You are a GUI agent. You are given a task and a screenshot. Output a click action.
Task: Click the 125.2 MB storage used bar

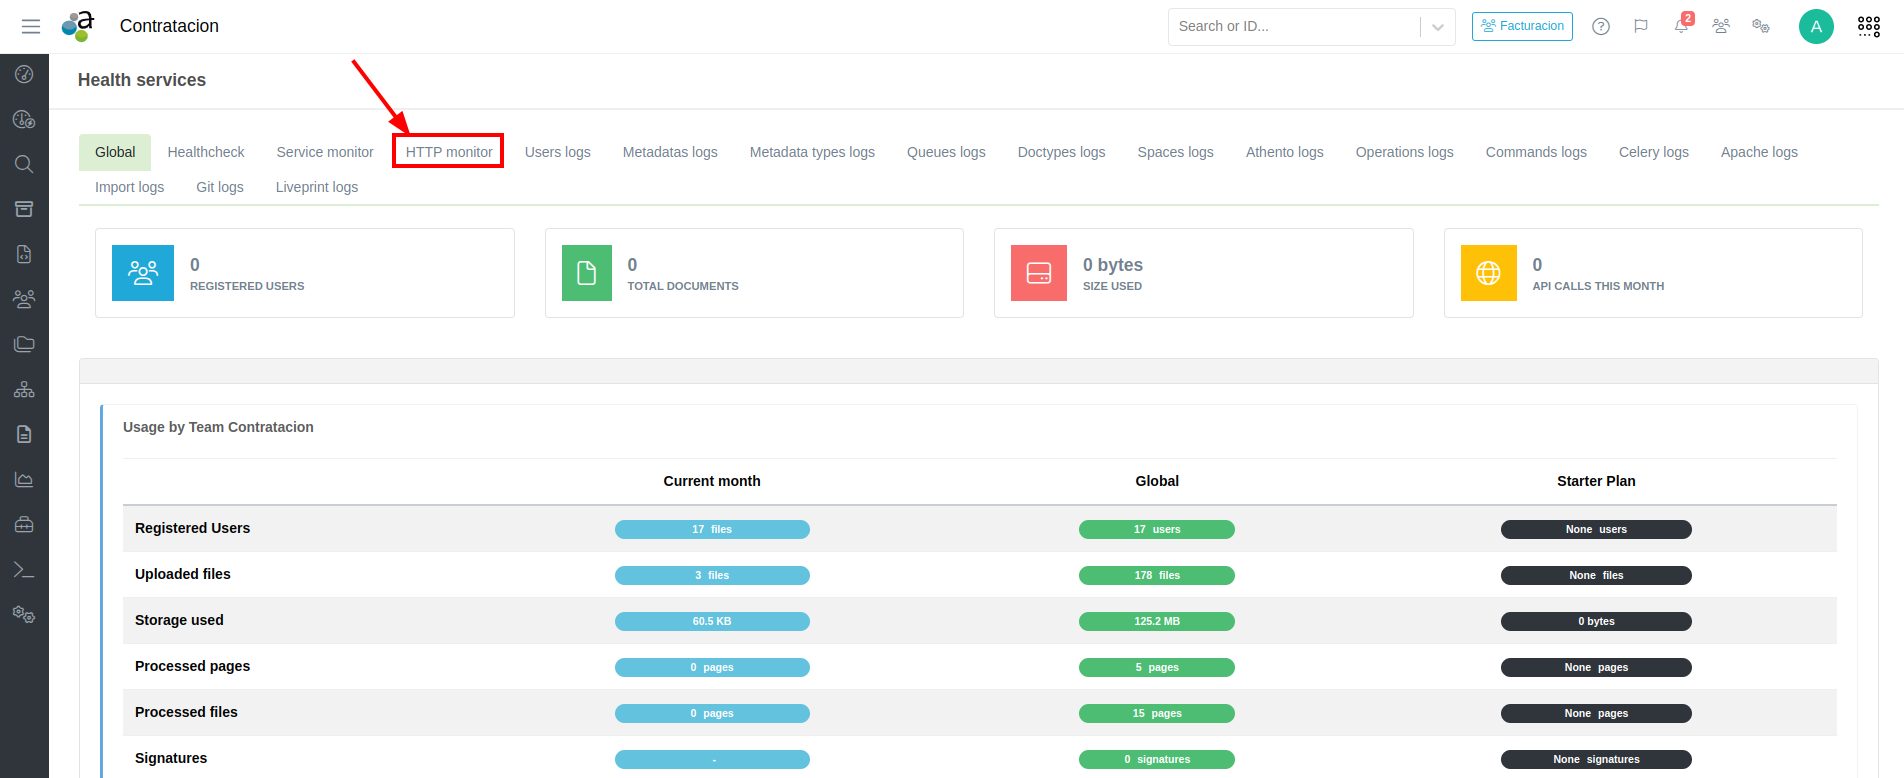click(x=1156, y=621)
